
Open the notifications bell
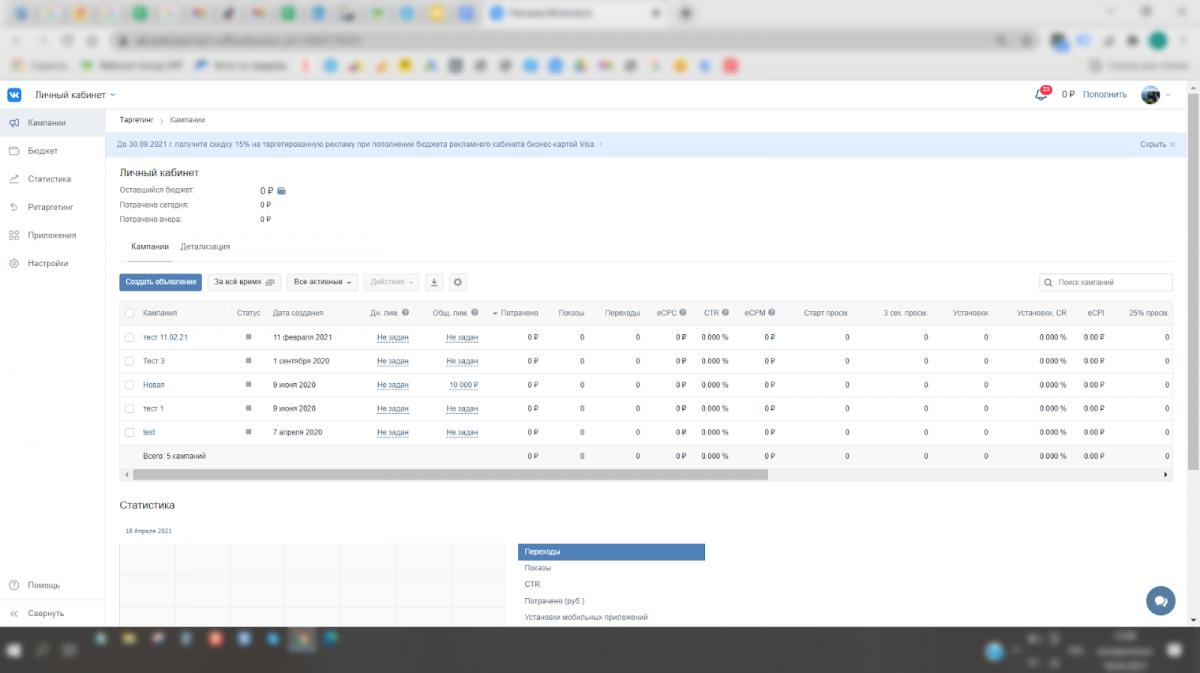pos(1041,94)
